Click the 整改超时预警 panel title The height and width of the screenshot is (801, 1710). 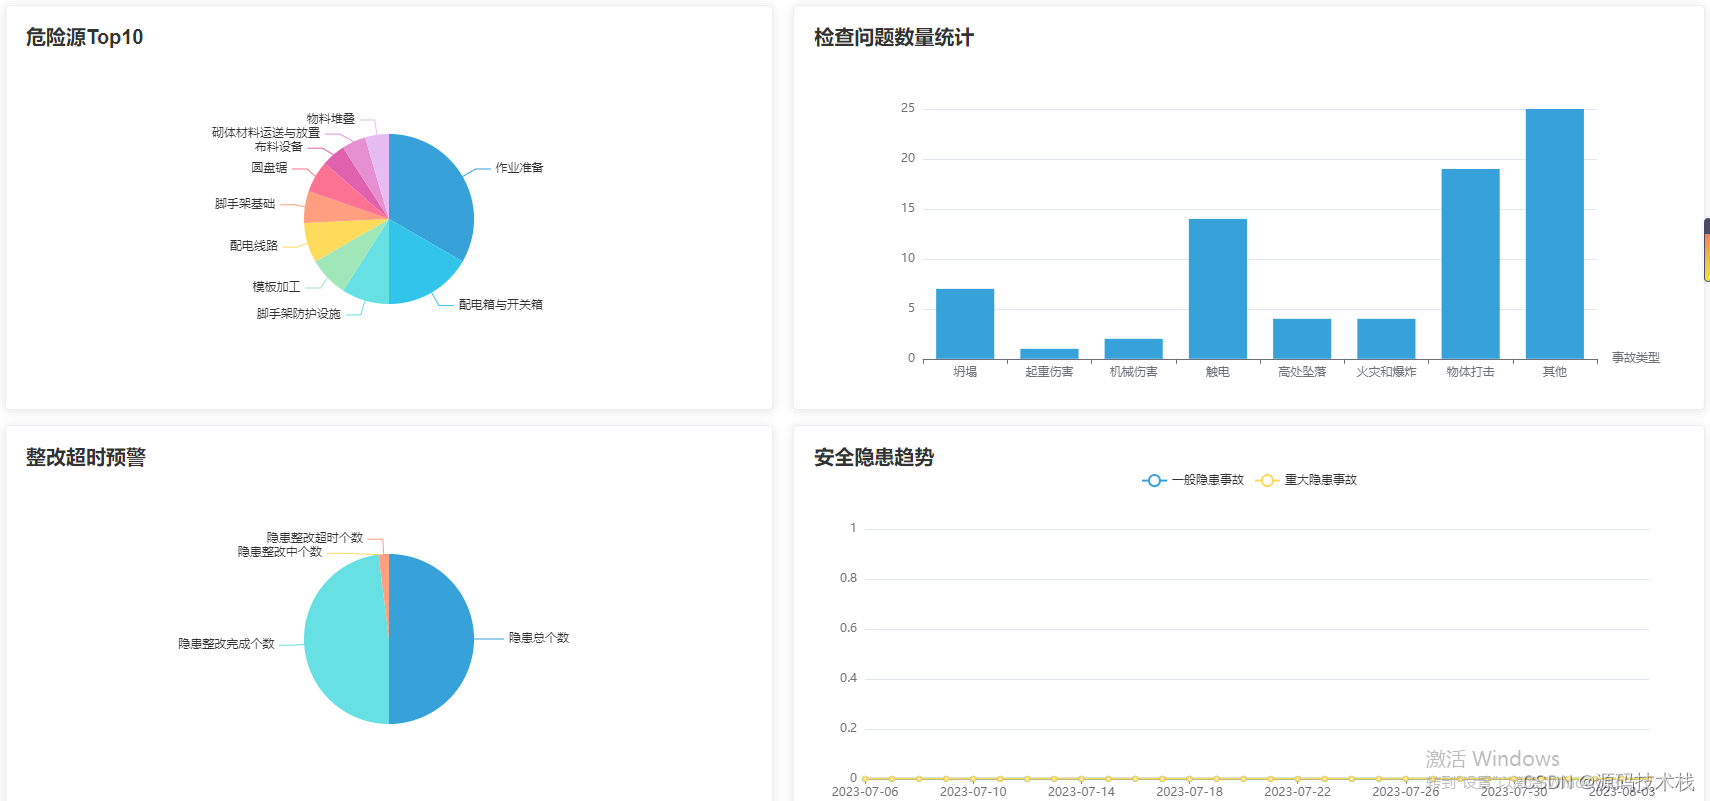[86, 457]
